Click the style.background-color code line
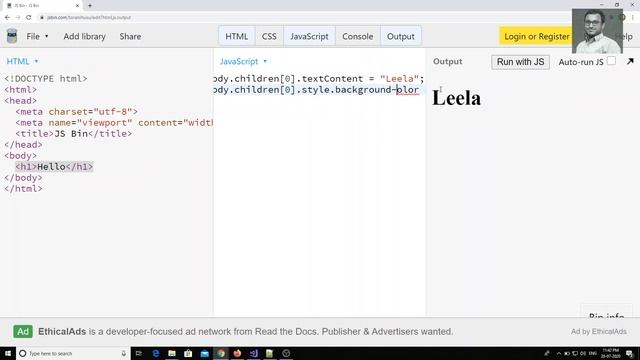This screenshot has width=640, height=360. coord(316,89)
